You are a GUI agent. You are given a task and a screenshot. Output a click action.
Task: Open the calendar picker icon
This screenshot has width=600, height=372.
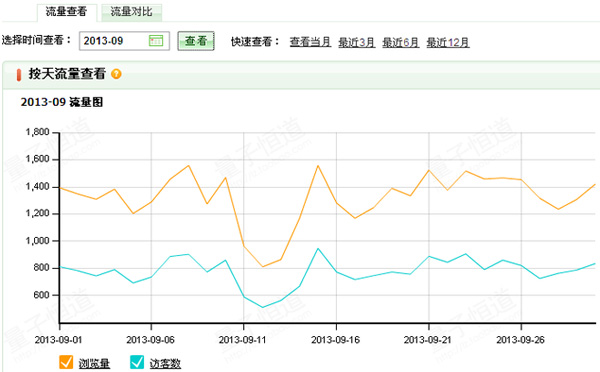156,41
